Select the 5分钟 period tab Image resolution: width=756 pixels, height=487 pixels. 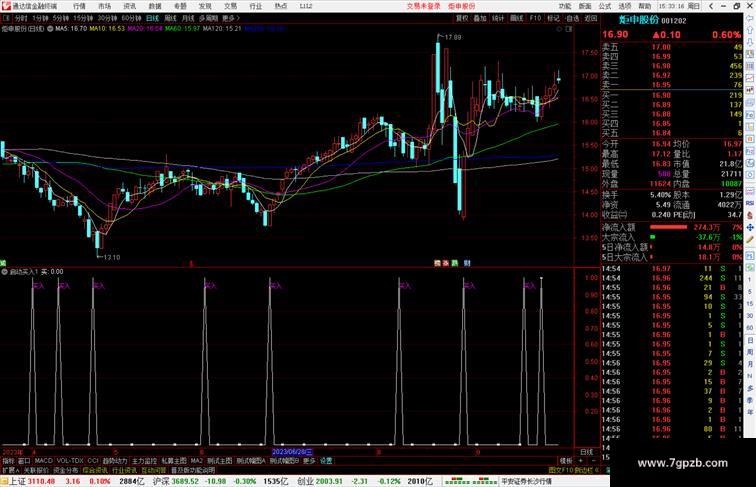[x=61, y=18]
